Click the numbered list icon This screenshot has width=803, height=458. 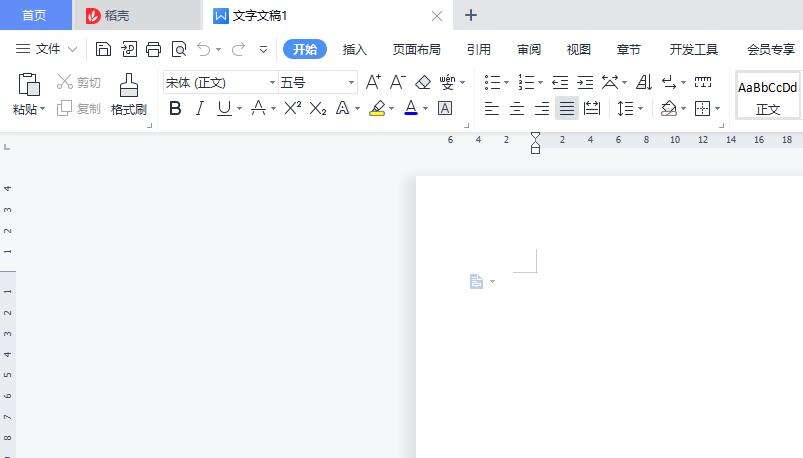click(526, 82)
